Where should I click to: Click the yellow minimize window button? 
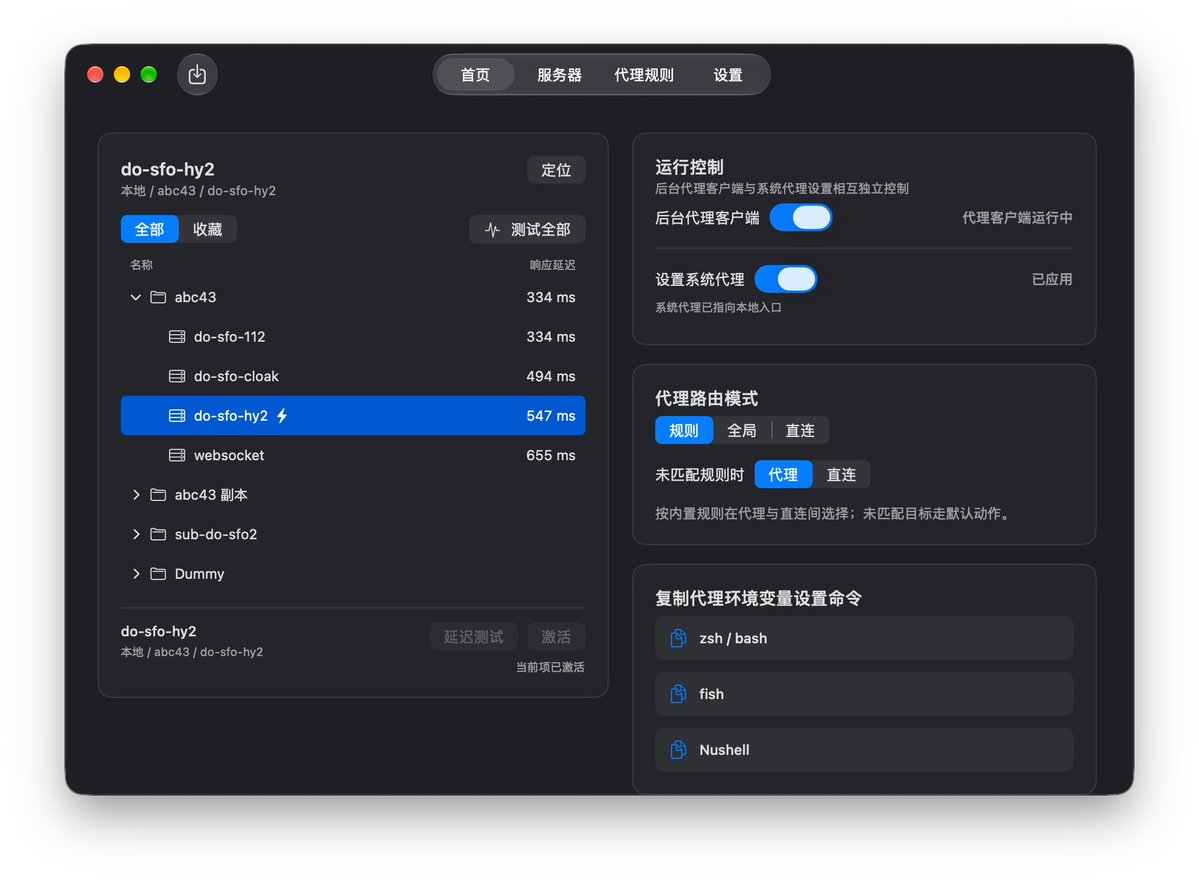(122, 74)
